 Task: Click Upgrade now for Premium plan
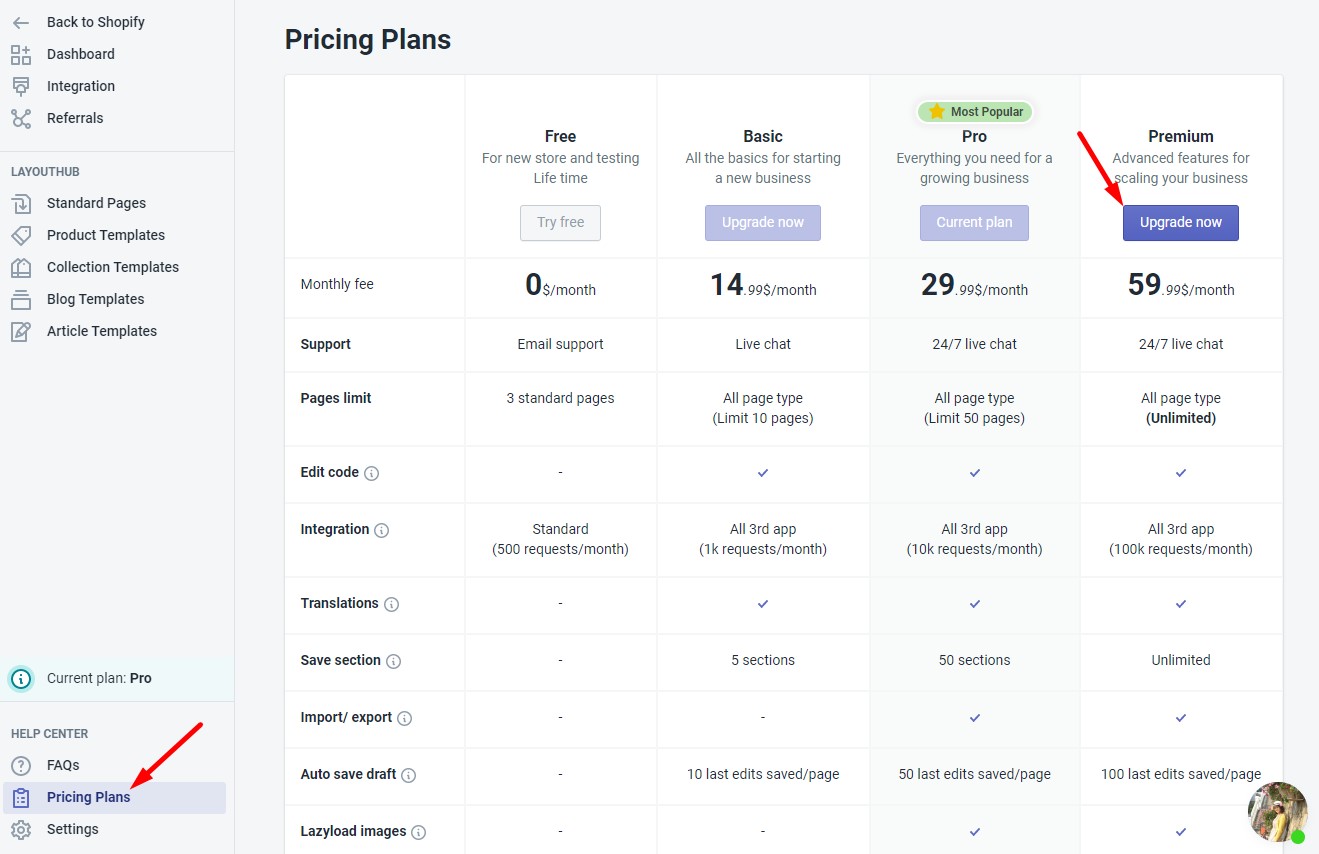[x=1180, y=222]
